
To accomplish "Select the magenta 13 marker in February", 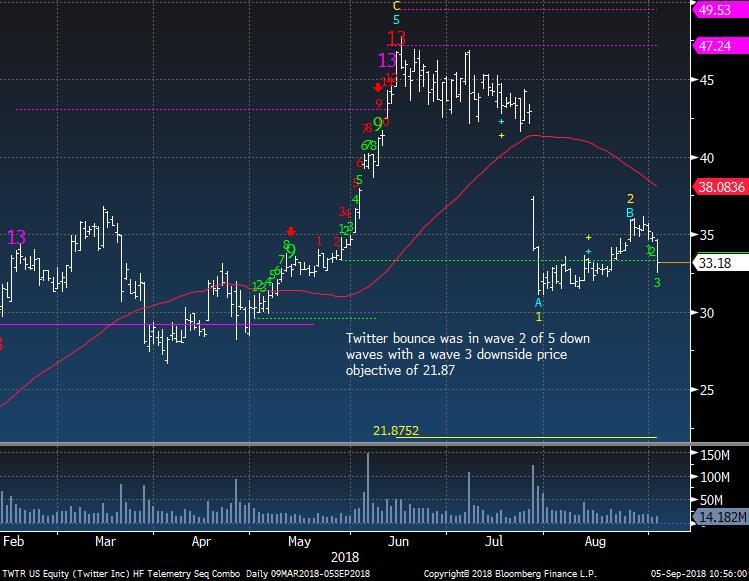I will tap(17, 237).
